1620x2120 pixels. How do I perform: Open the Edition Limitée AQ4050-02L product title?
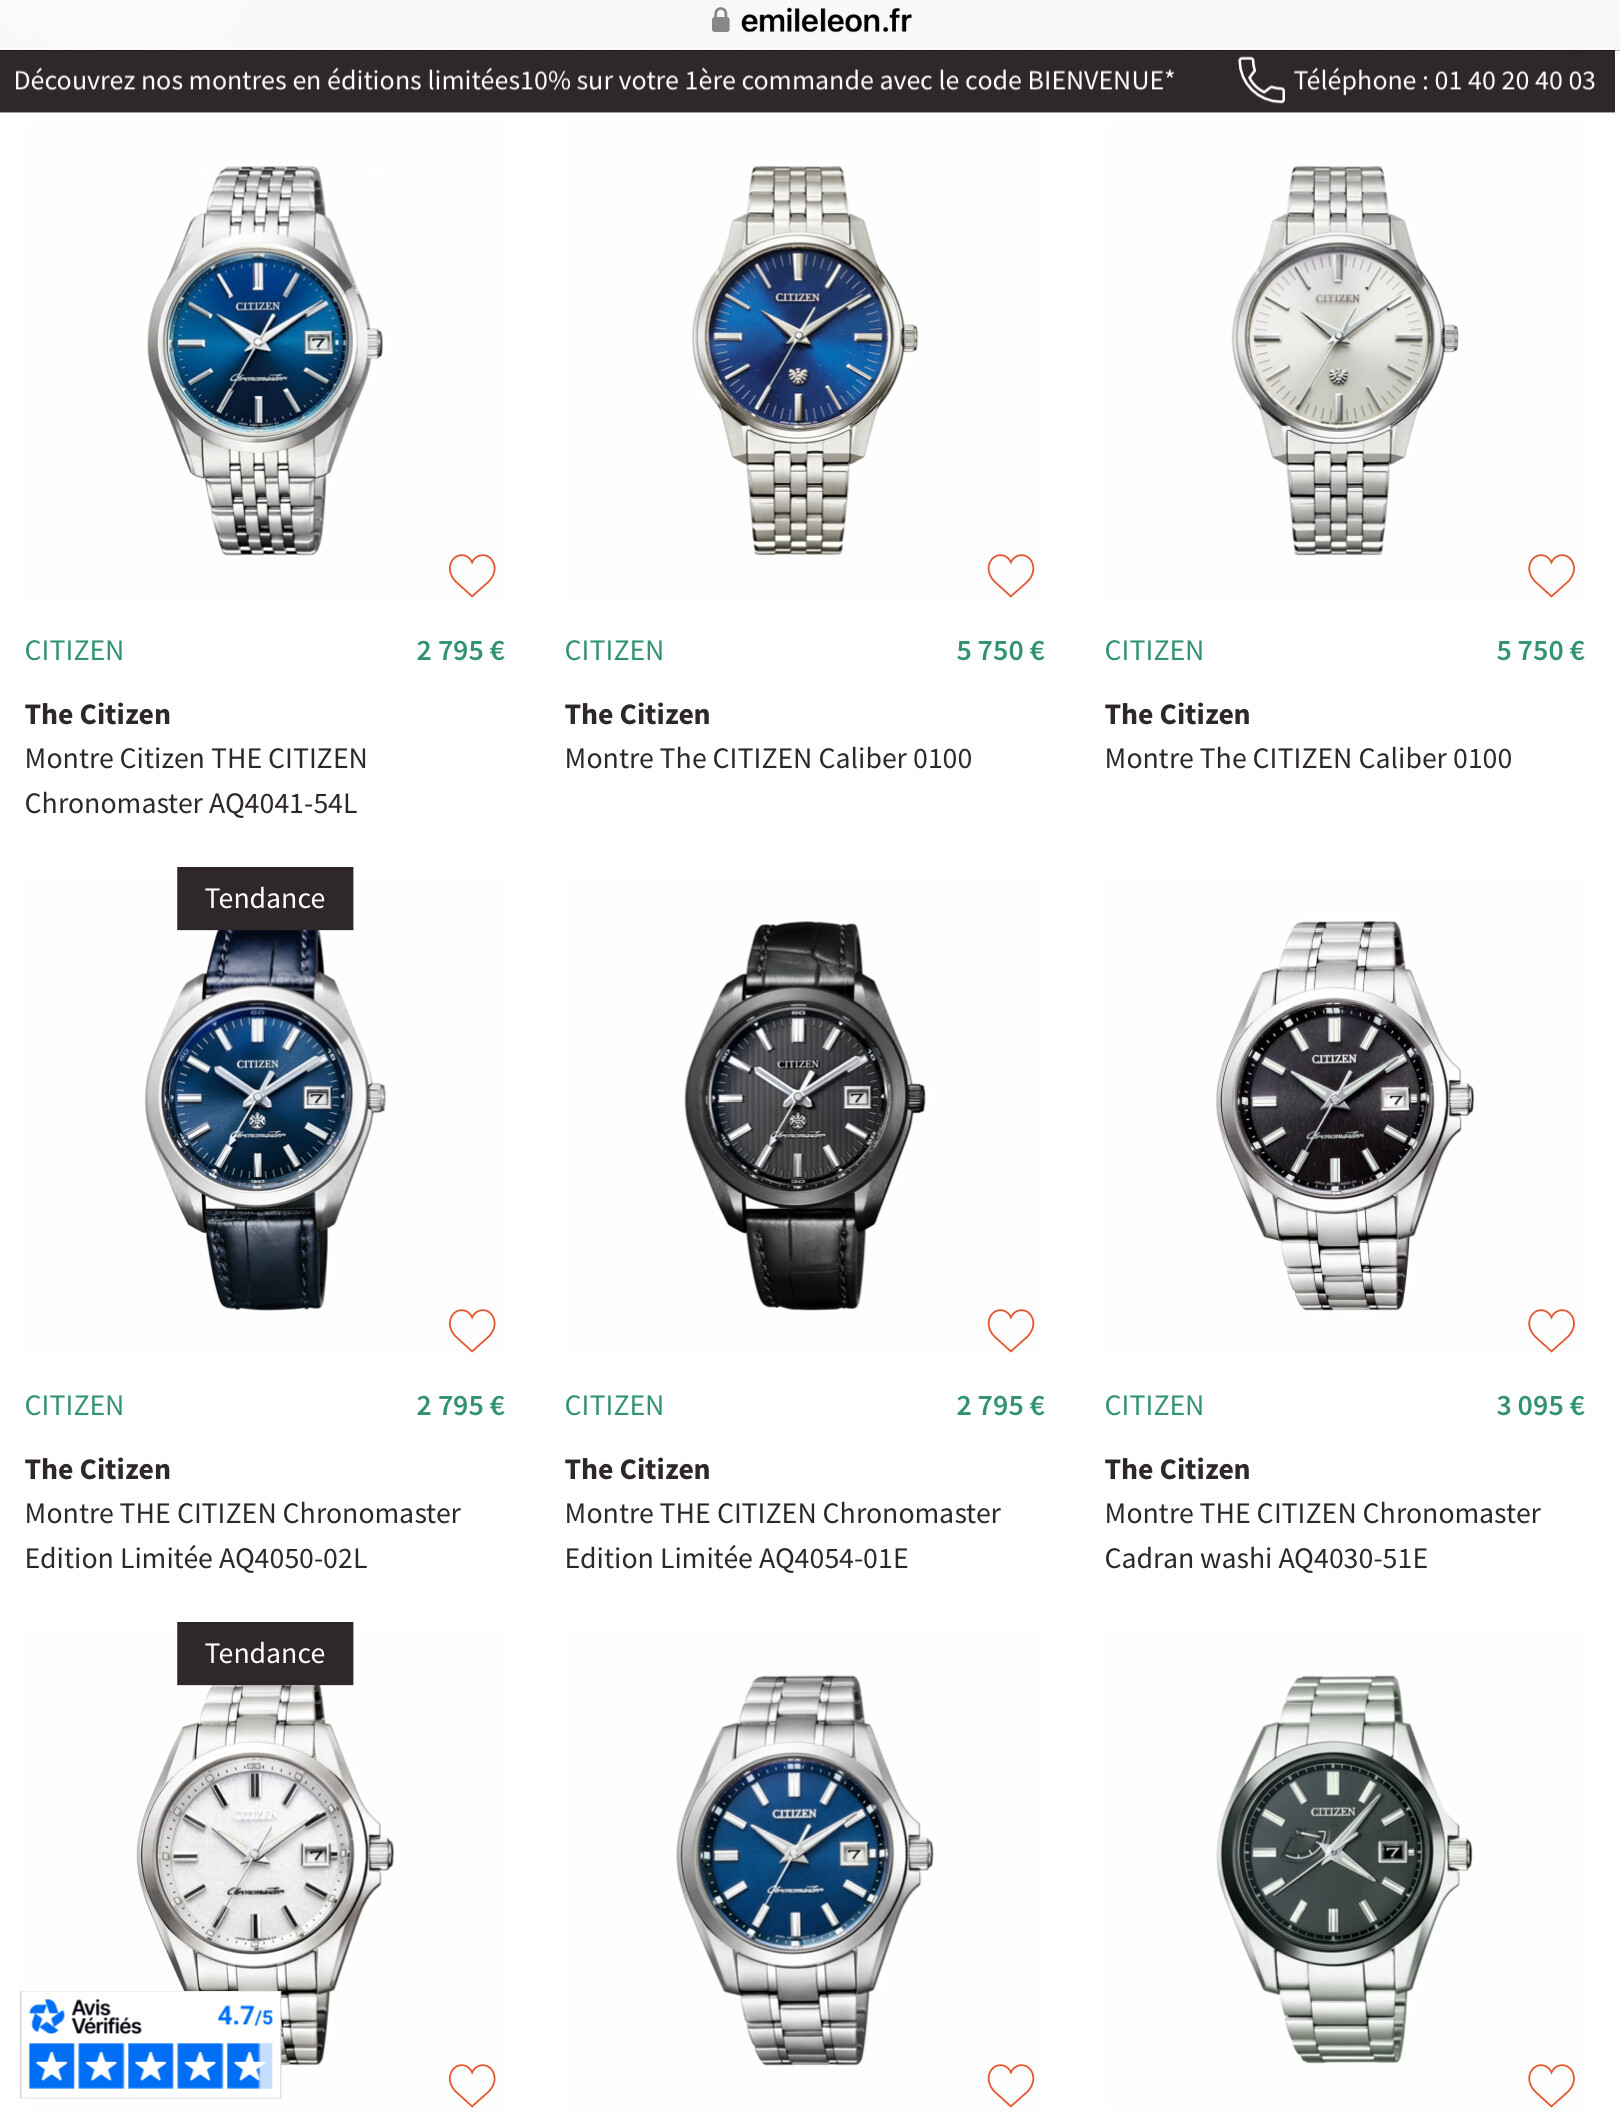pos(243,1536)
